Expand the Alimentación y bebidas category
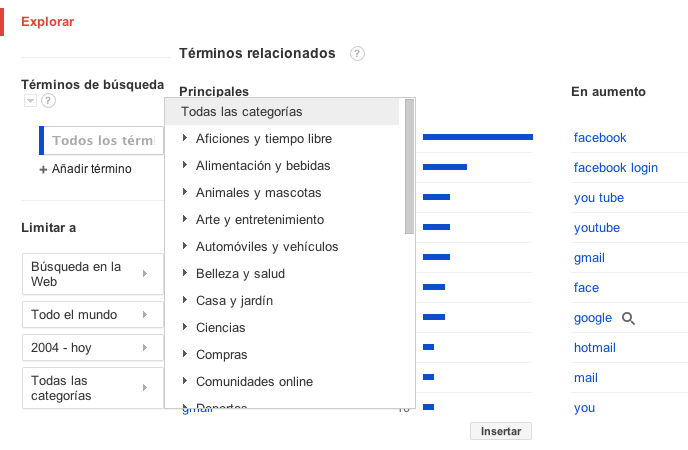The width and height of the screenshot is (688, 450). point(186,166)
